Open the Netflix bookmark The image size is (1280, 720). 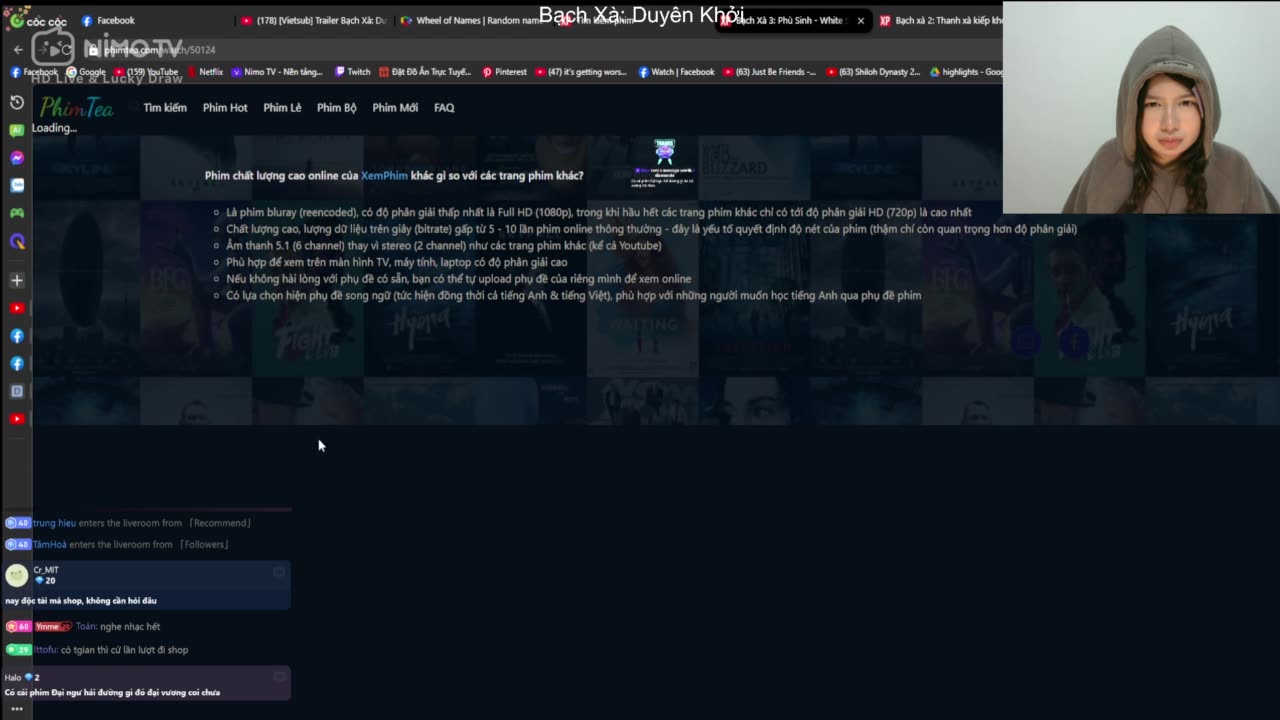point(205,72)
